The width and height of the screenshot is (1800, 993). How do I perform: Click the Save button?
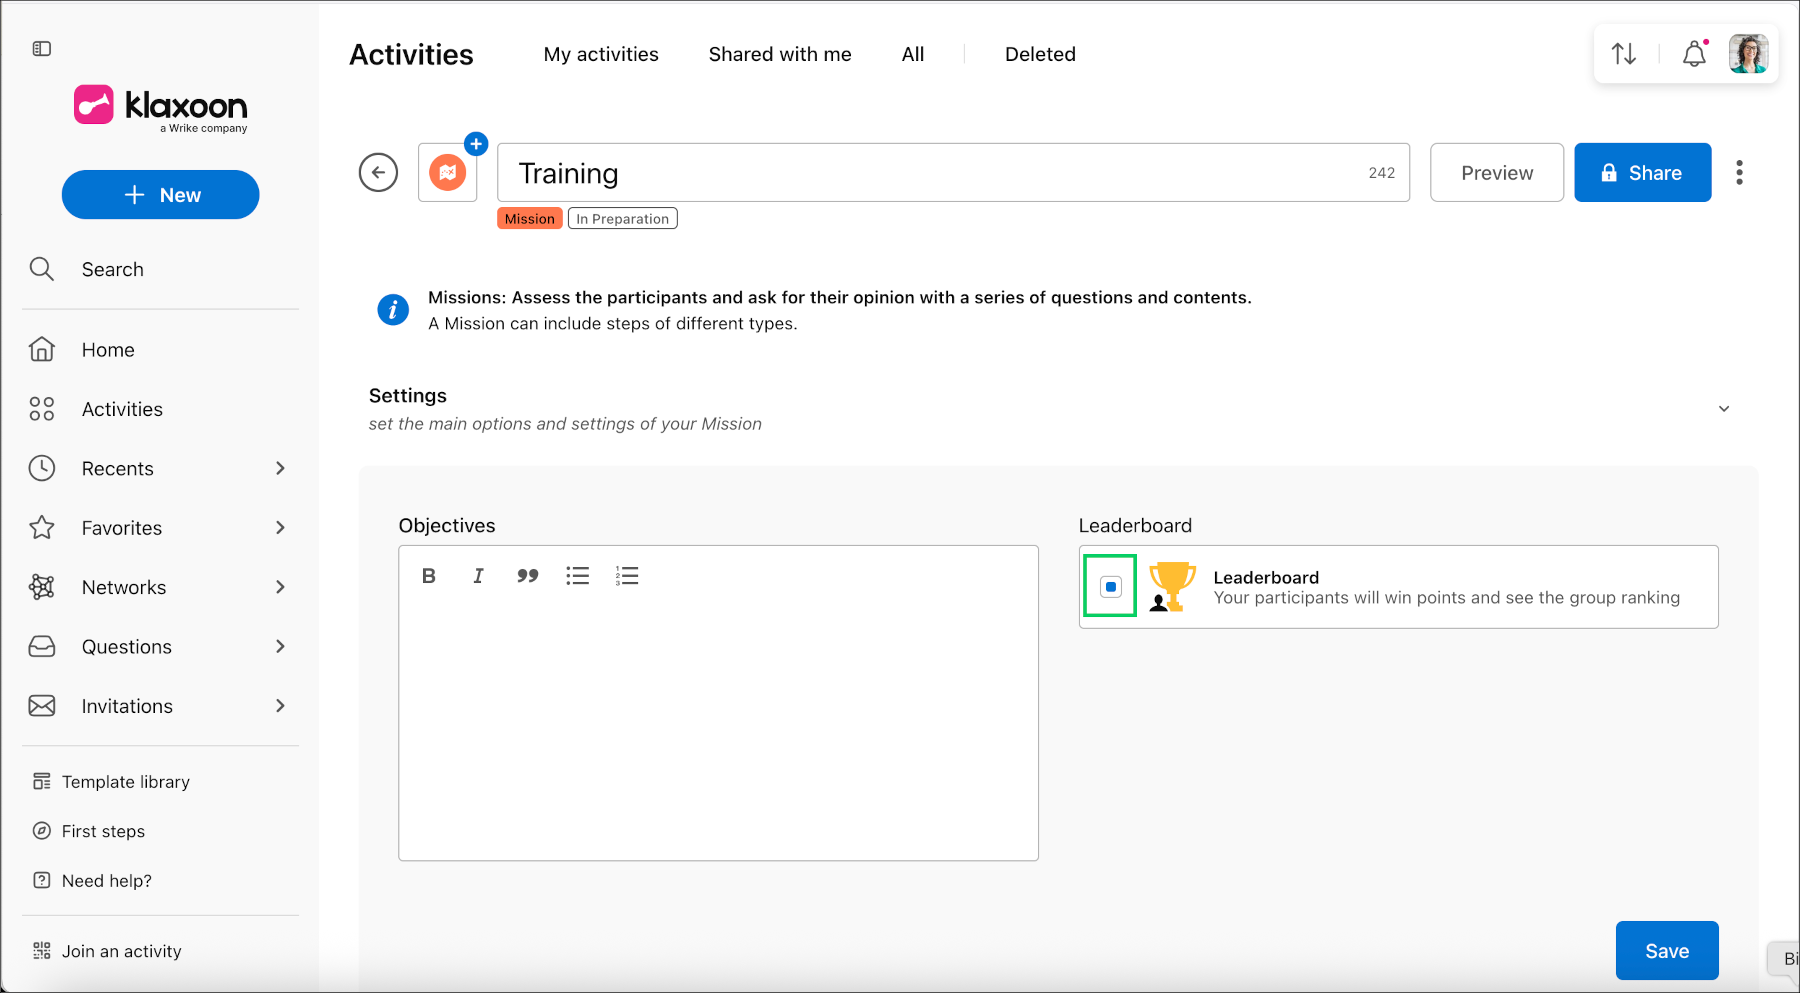[x=1667, y=951]
